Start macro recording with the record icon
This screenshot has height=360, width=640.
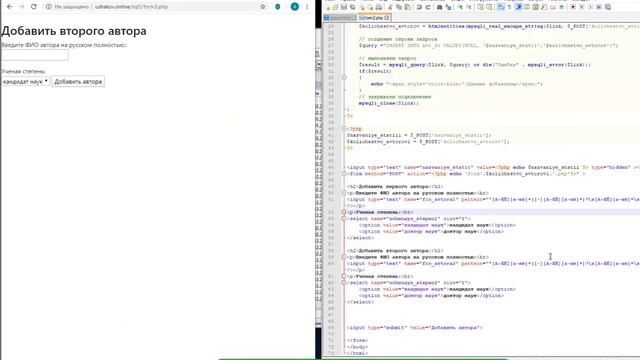click(573, 7)
